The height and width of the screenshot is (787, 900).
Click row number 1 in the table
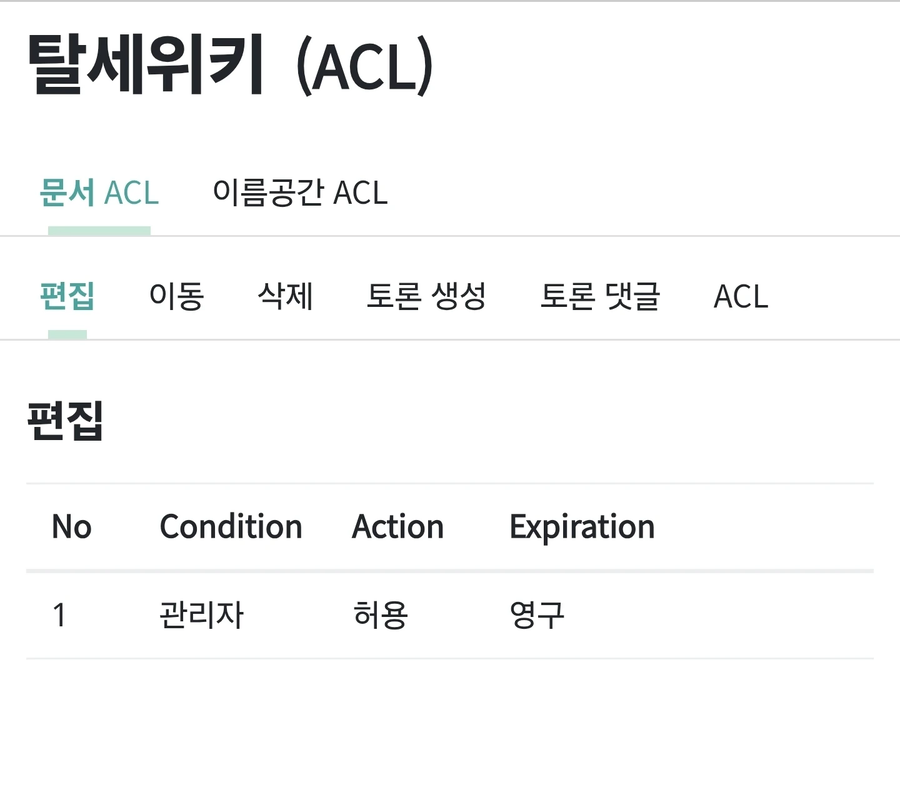coord(59,615)
